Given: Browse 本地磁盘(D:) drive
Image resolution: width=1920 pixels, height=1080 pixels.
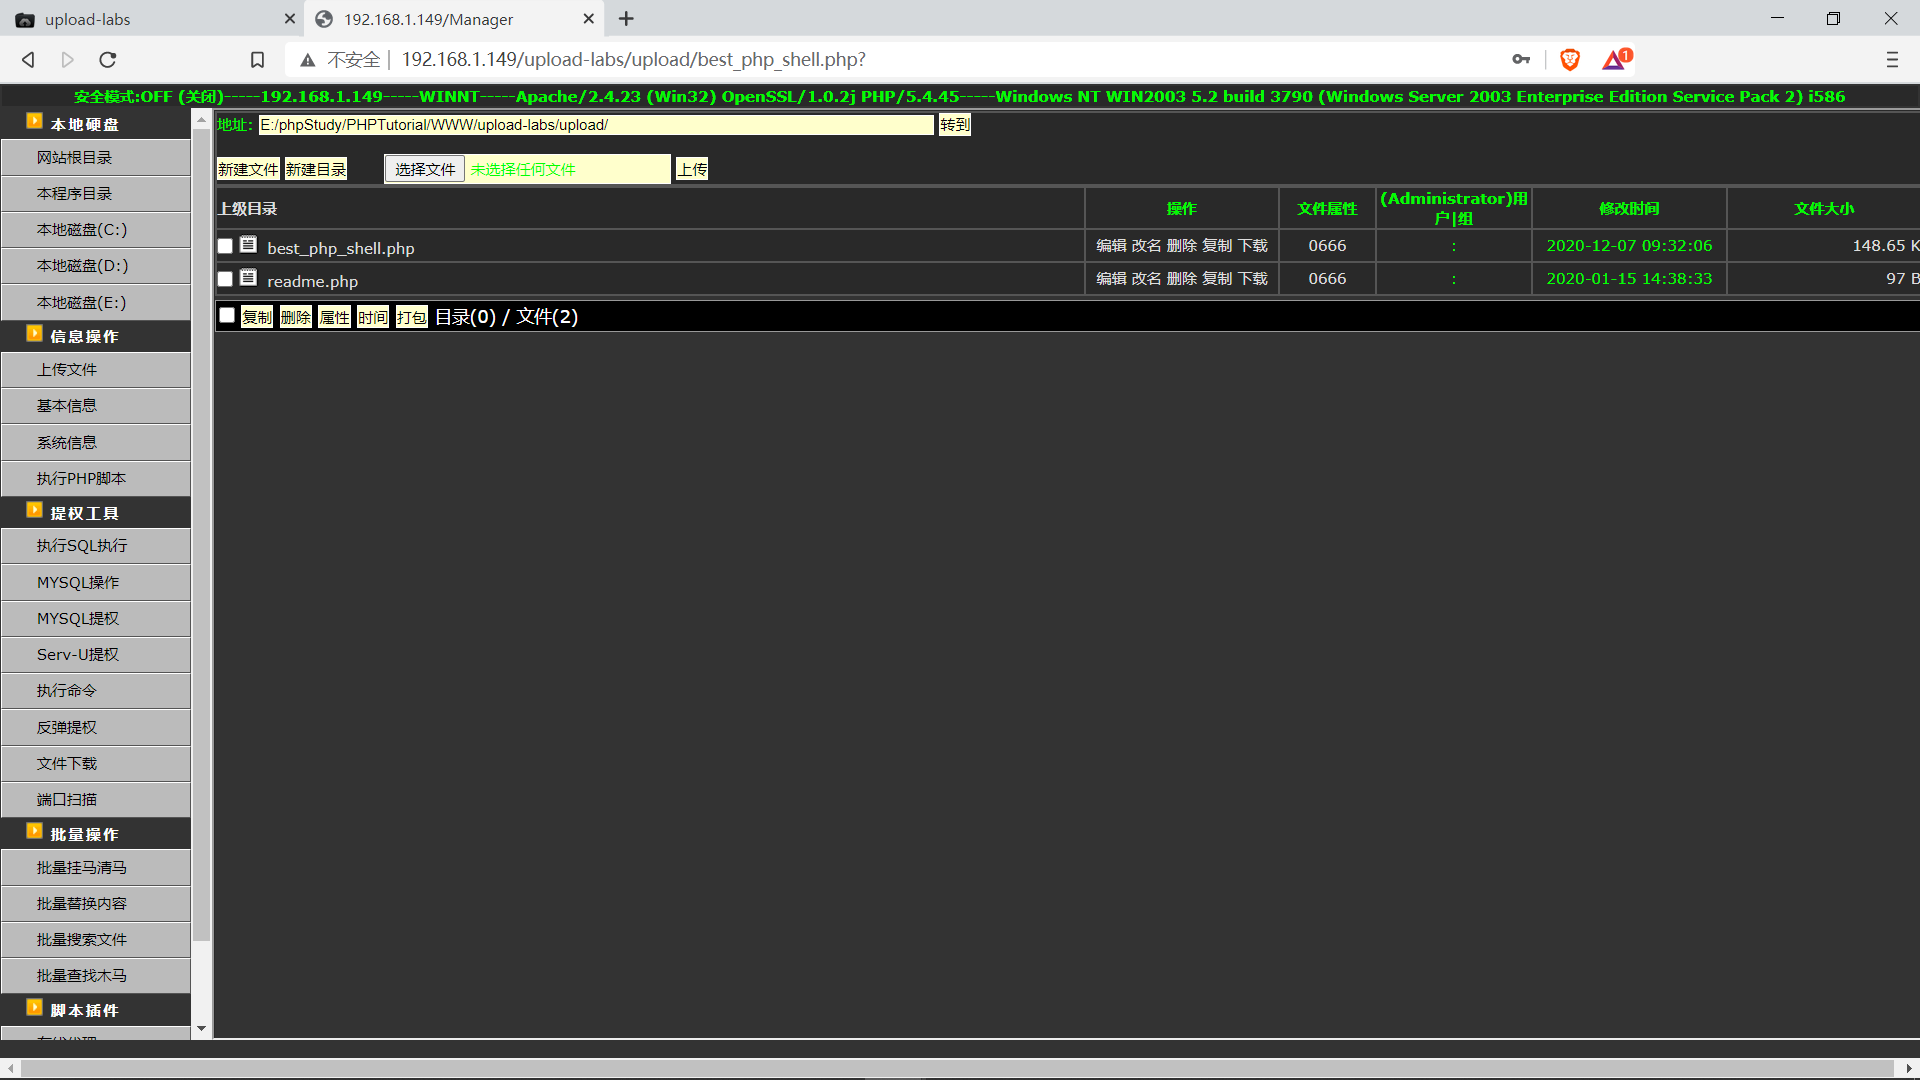Looking at the screenshot, I should click(96, 266).
